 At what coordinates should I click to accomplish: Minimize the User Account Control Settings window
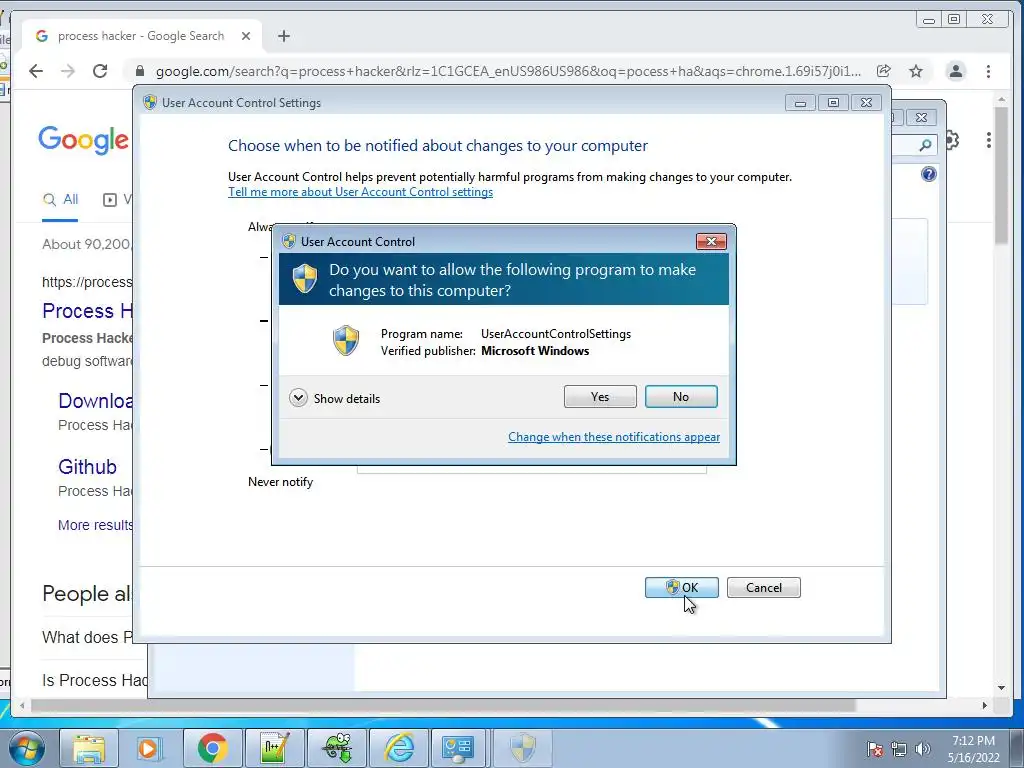click(800, 103)
